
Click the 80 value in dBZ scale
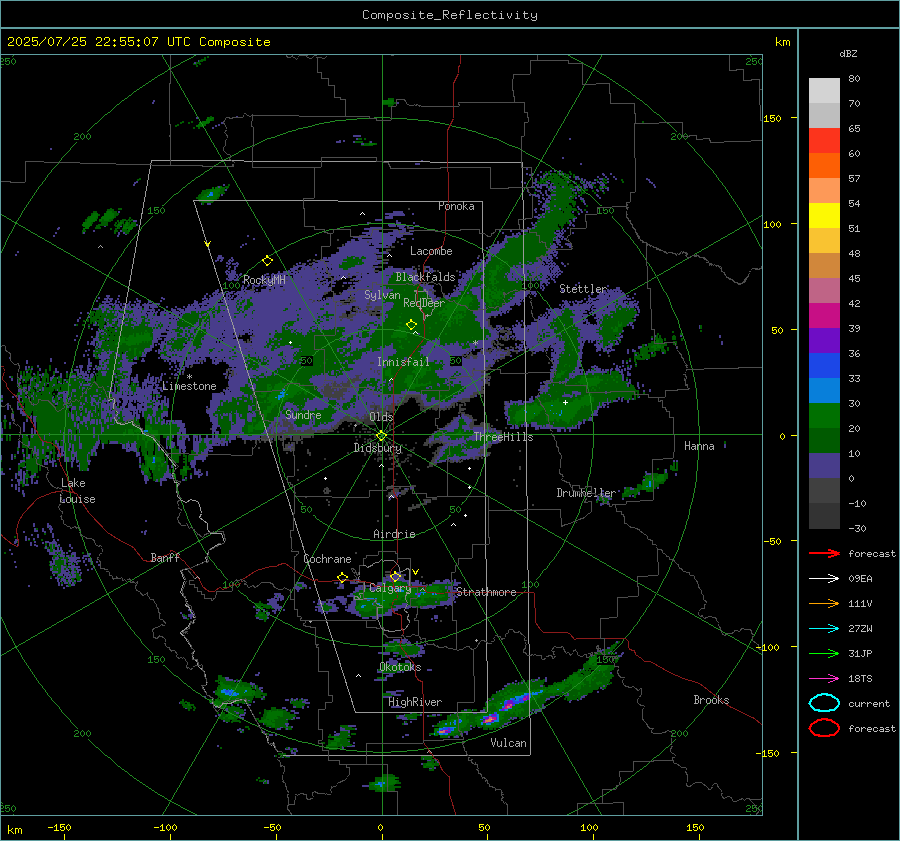[x=854, y=79]
